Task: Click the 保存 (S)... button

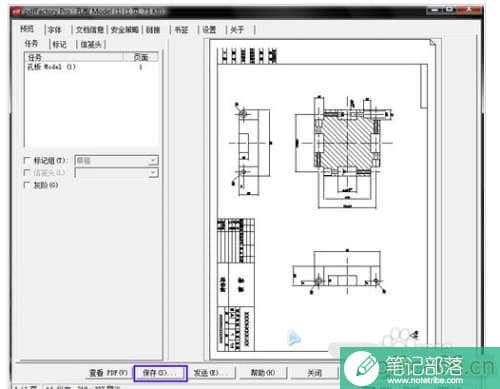Action: pos(160,373)
